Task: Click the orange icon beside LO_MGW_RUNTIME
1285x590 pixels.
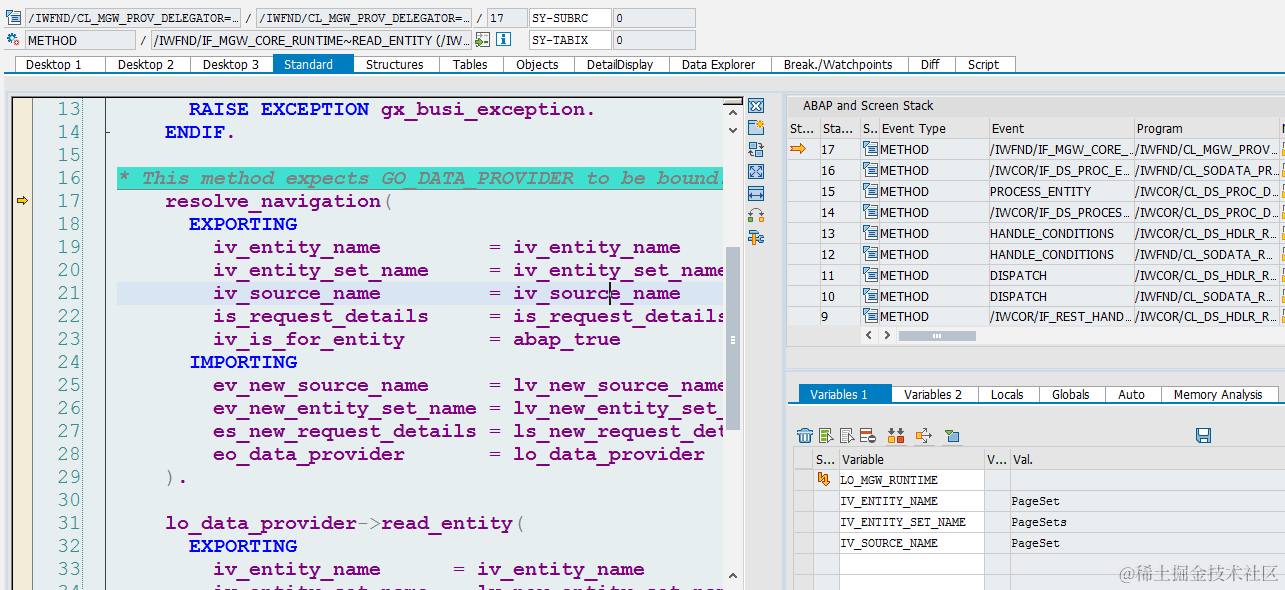Action: tap(824, 480)
